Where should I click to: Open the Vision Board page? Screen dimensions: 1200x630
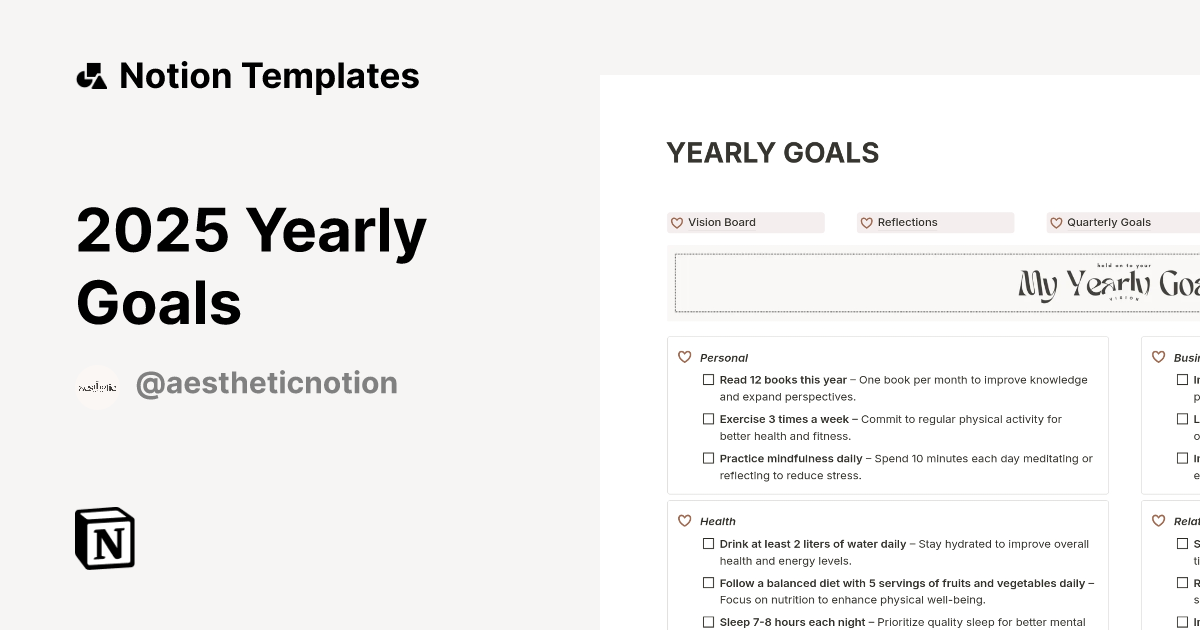click(722, 223)
